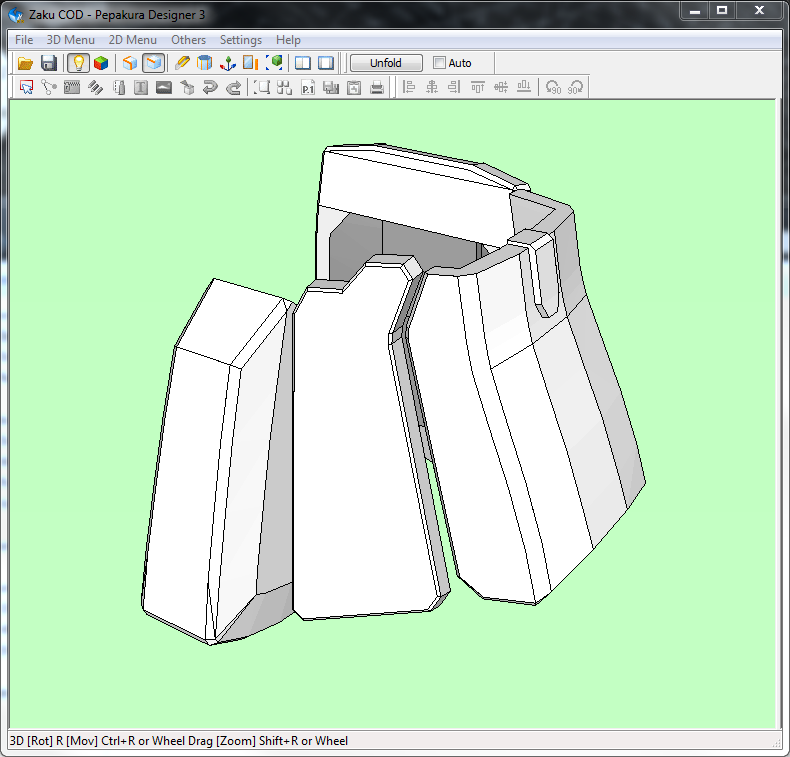This screenshot has width=790, height=757.
Task: Click the red and blue anchor axis icon
Action: coord(228,63)
